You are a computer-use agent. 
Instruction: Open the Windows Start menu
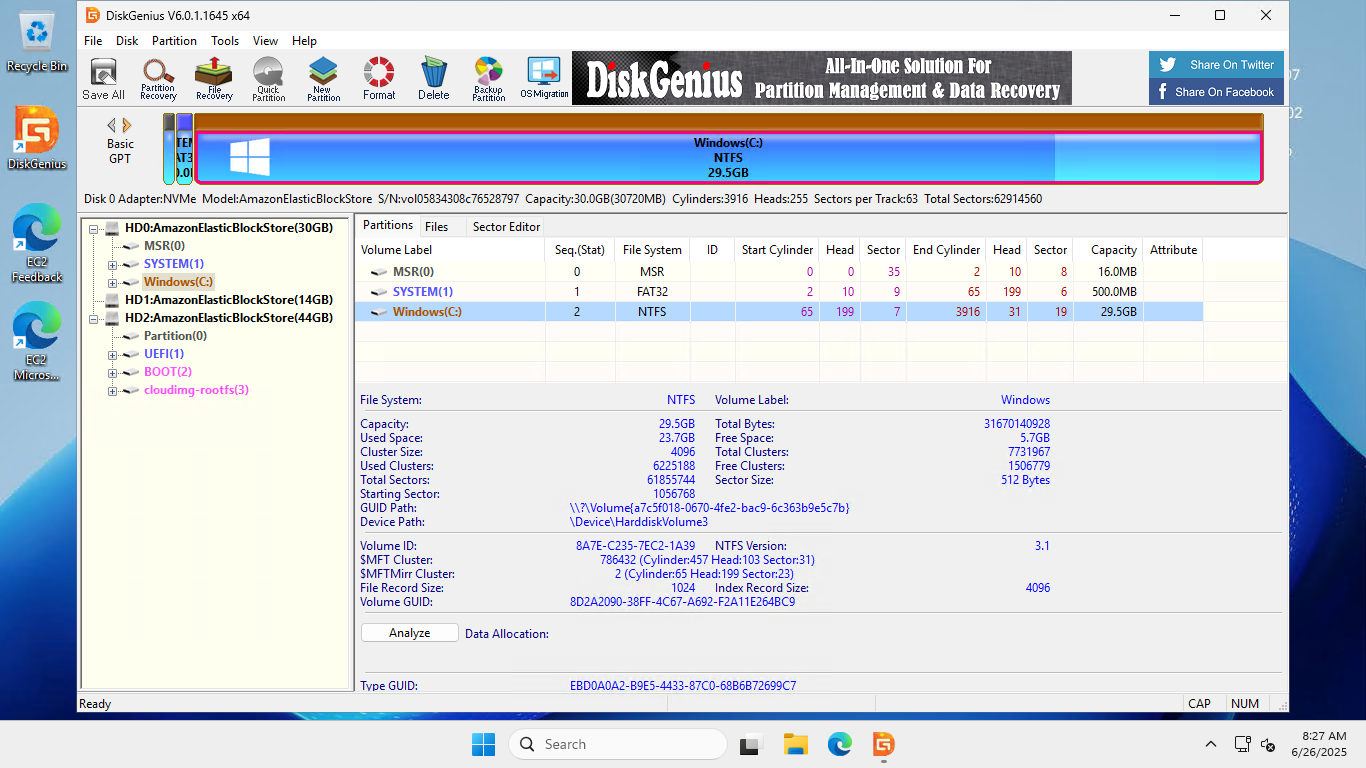coord(483,744)
